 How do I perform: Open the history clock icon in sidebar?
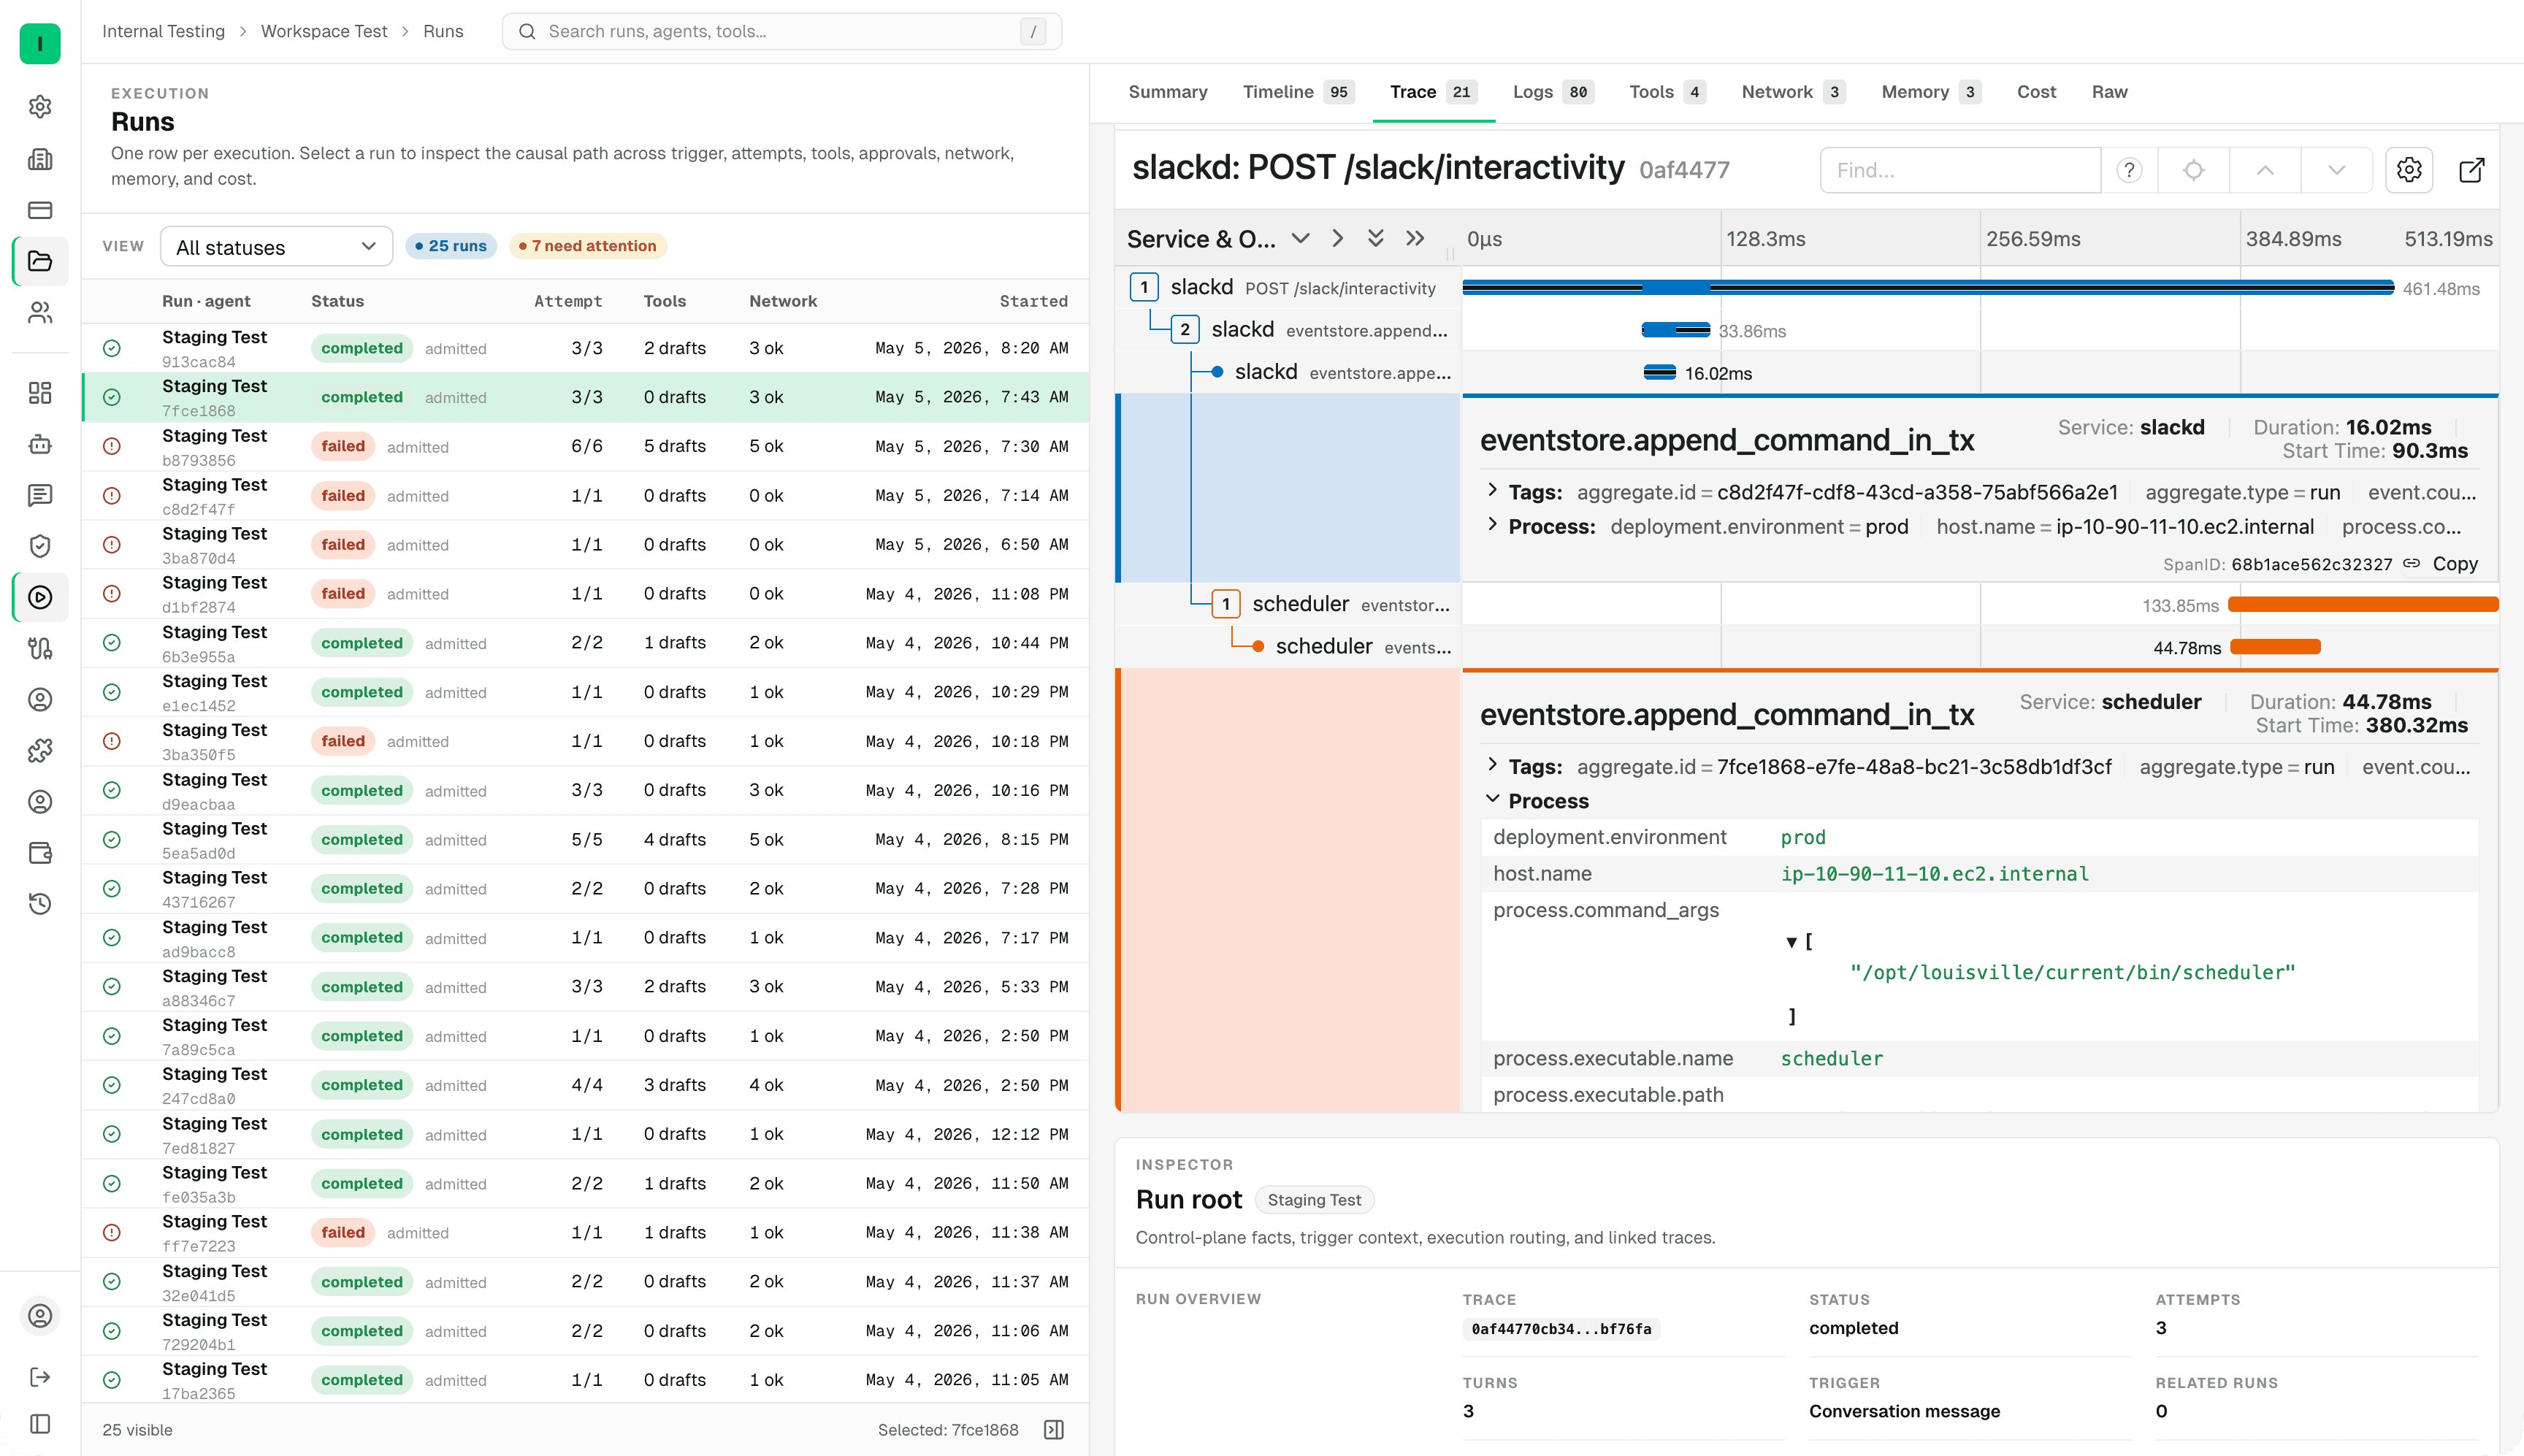tap(40, 904)
